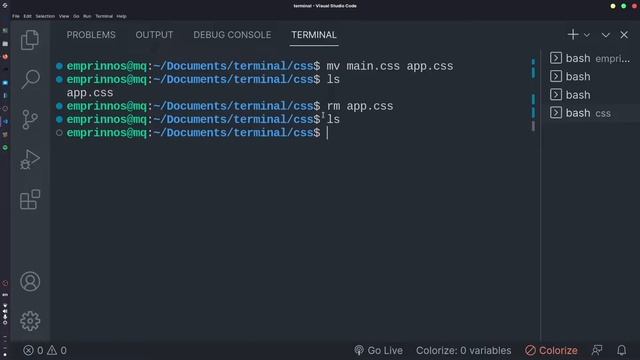Focus the terminal input at the cursor
640x360 pixels.
pyautogui.click(x=327, y=133)
